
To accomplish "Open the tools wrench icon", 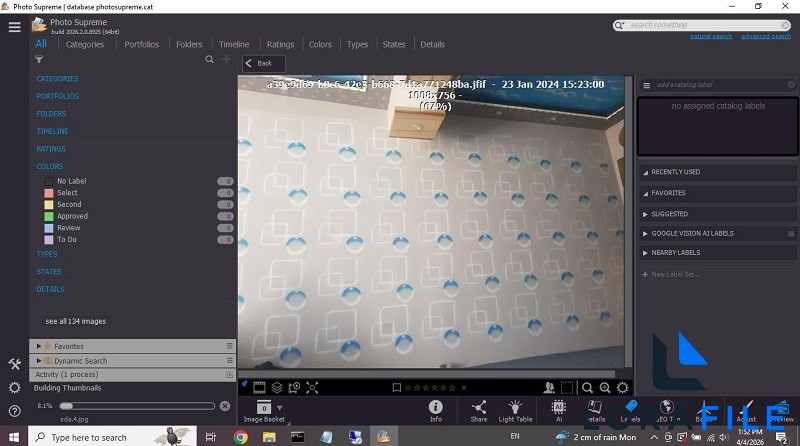I will [x=14, y=364].
